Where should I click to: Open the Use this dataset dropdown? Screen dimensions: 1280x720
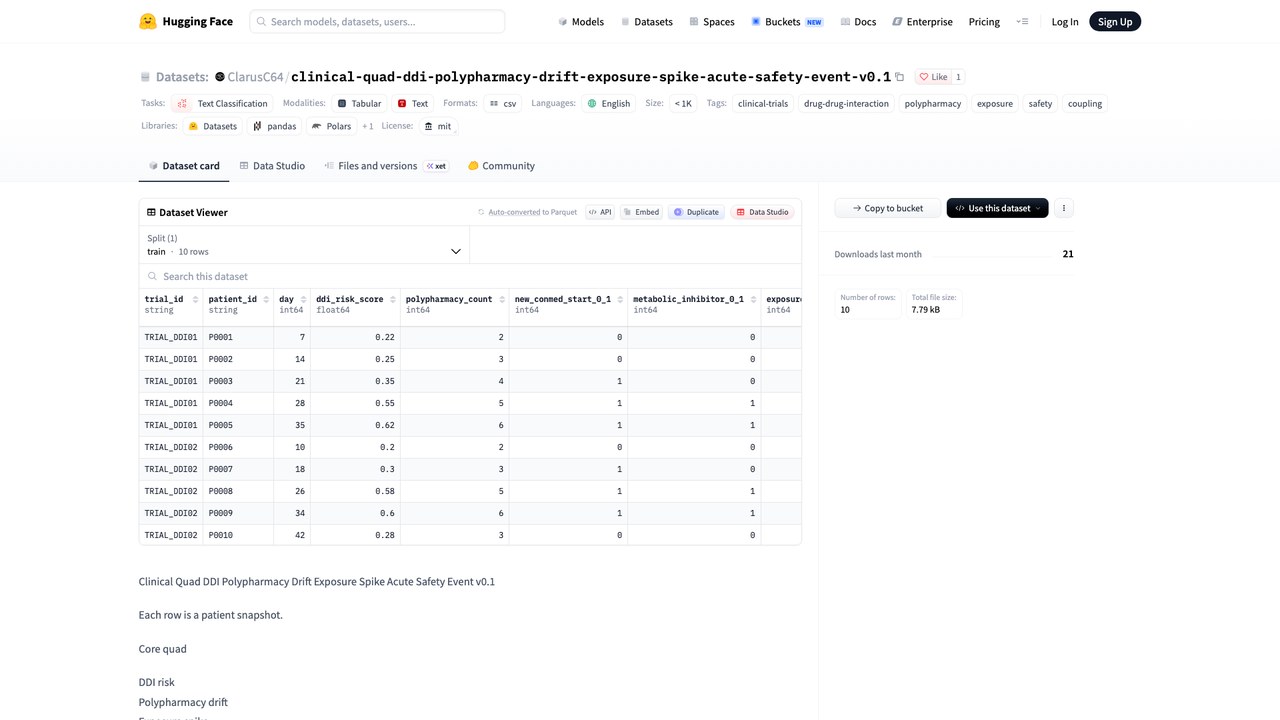(x=997, y=208)
